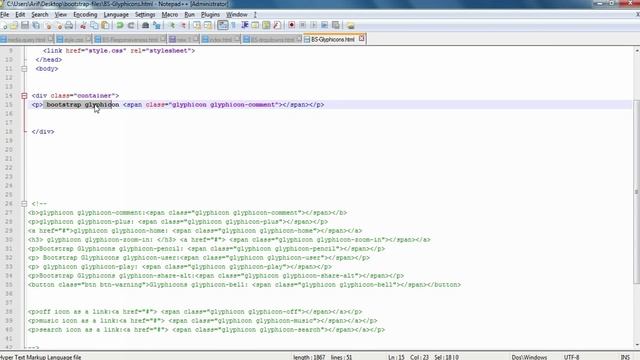Save the file with the Save icon
Image resolution: width=640 pixels, height=360 pixels.
(25, 26)
